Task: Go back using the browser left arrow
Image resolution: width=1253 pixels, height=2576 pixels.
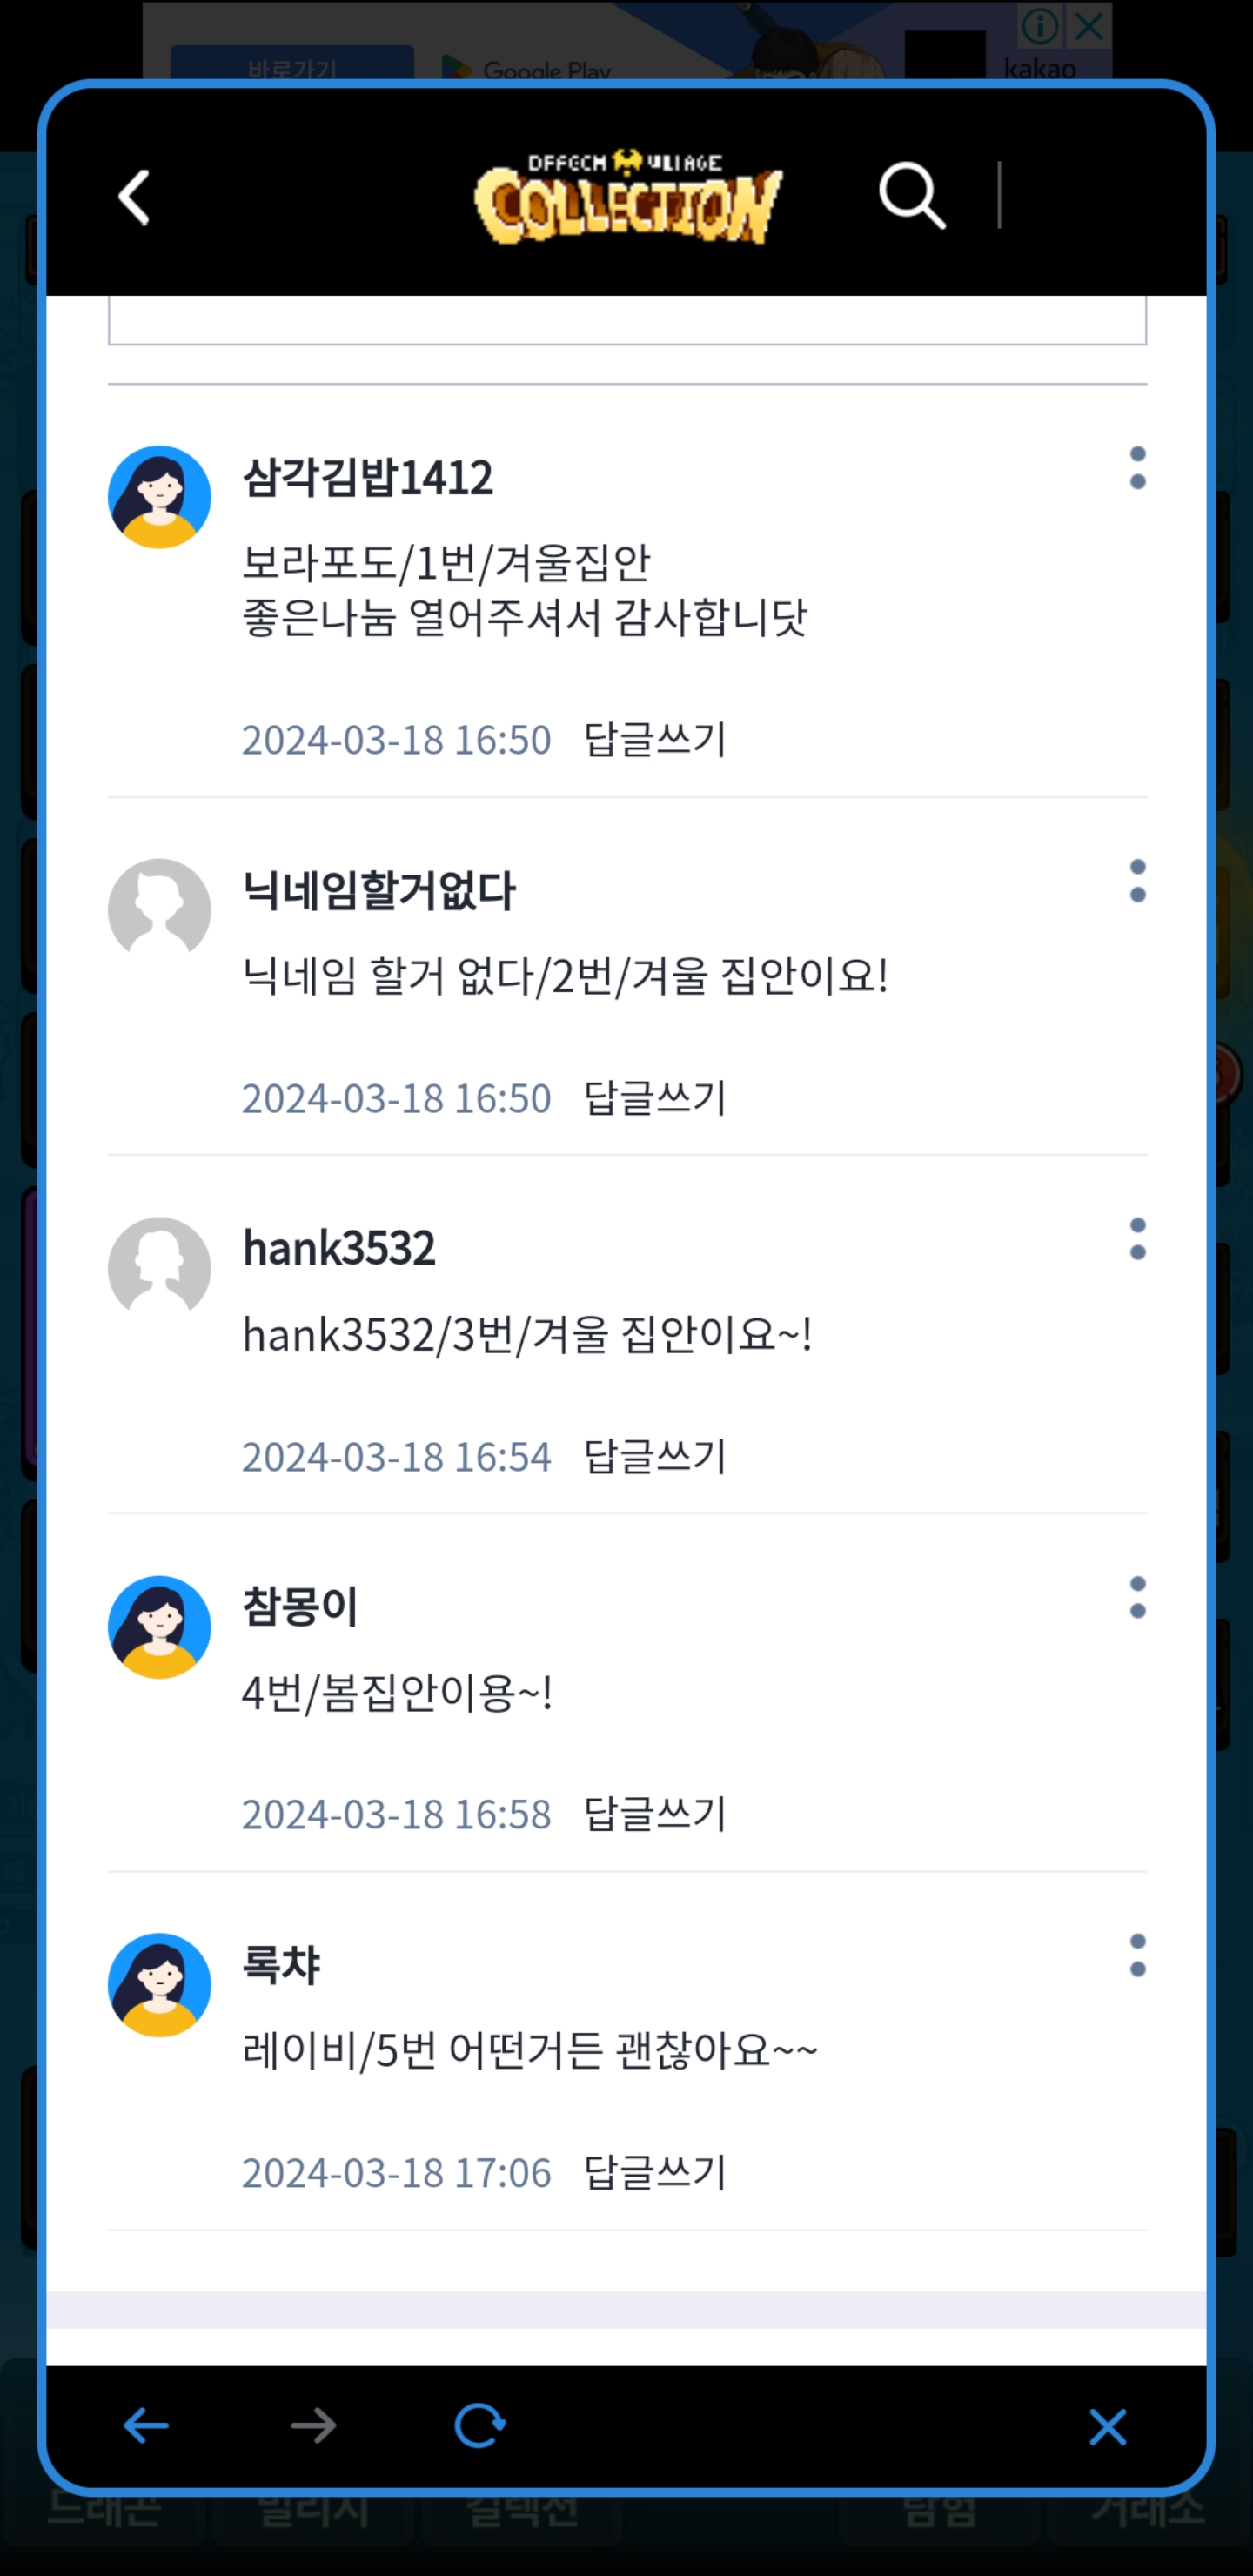Action: coord(146,2425)
